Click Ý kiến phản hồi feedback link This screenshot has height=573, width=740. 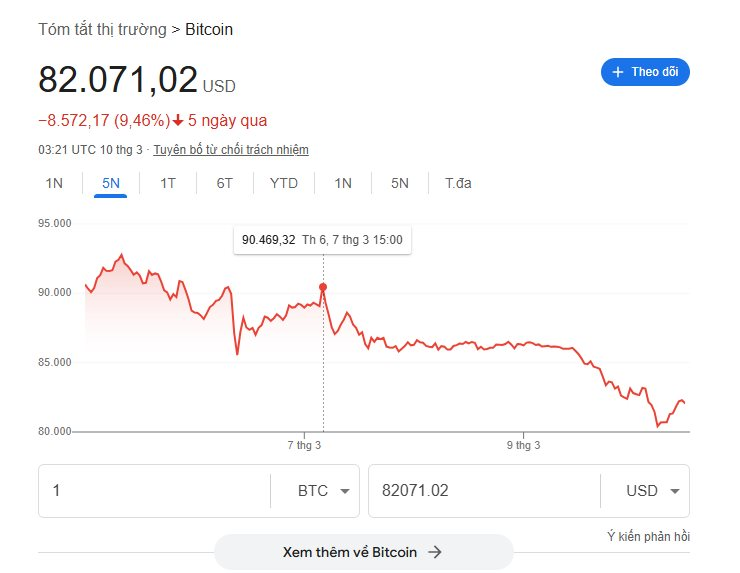click(648, 537)
